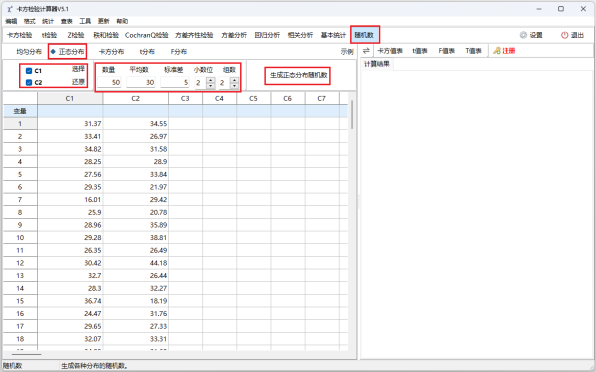Open the 帮助 menu
596x372 pixels.
click(122, 21)
